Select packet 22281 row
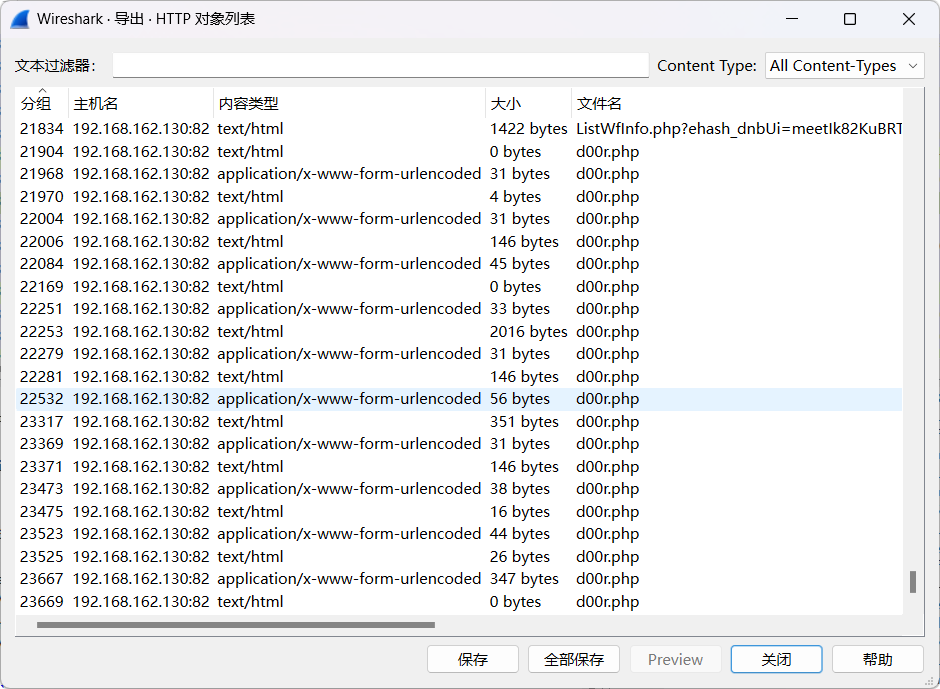Screen dimensions: 940x689 459,377
